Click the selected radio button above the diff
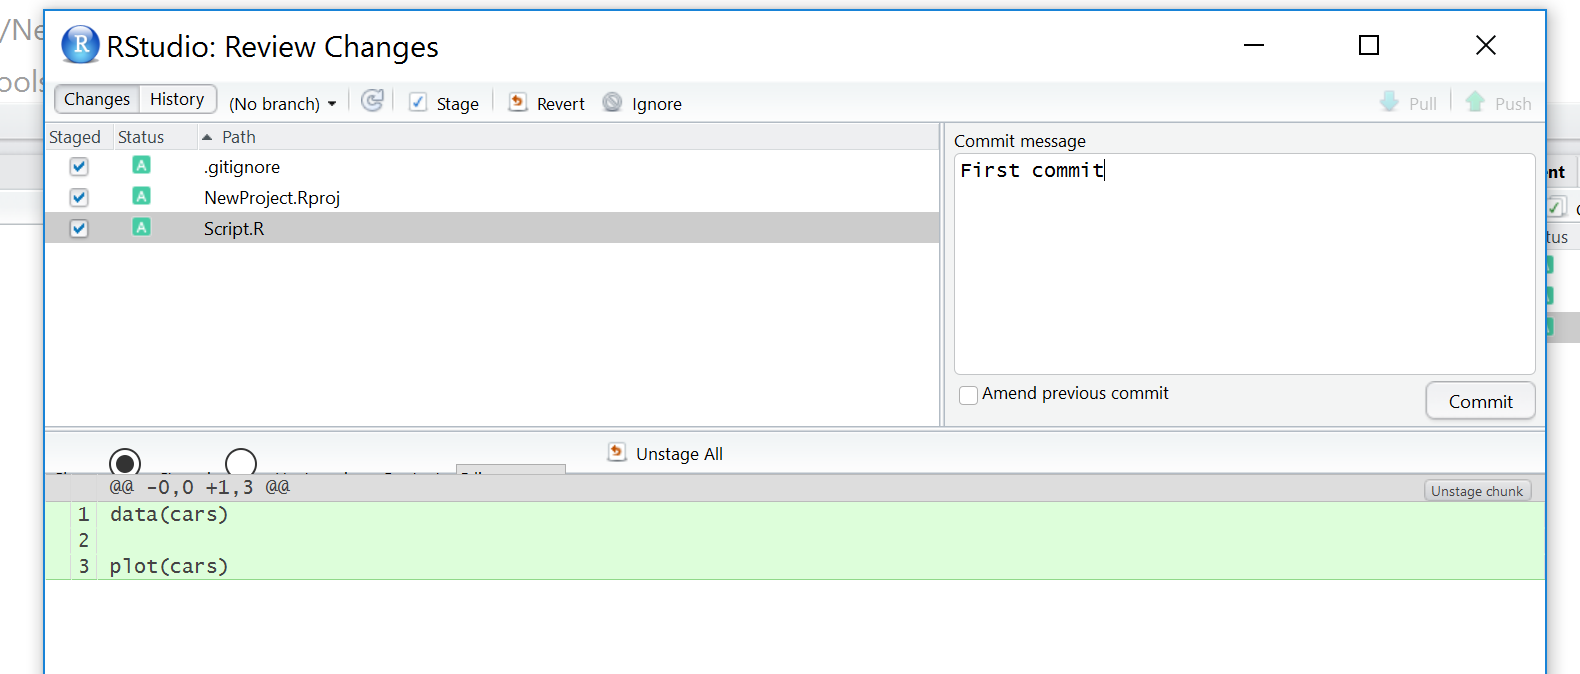The height and width of the screenshot is (674, 1580). coord(125,462)
